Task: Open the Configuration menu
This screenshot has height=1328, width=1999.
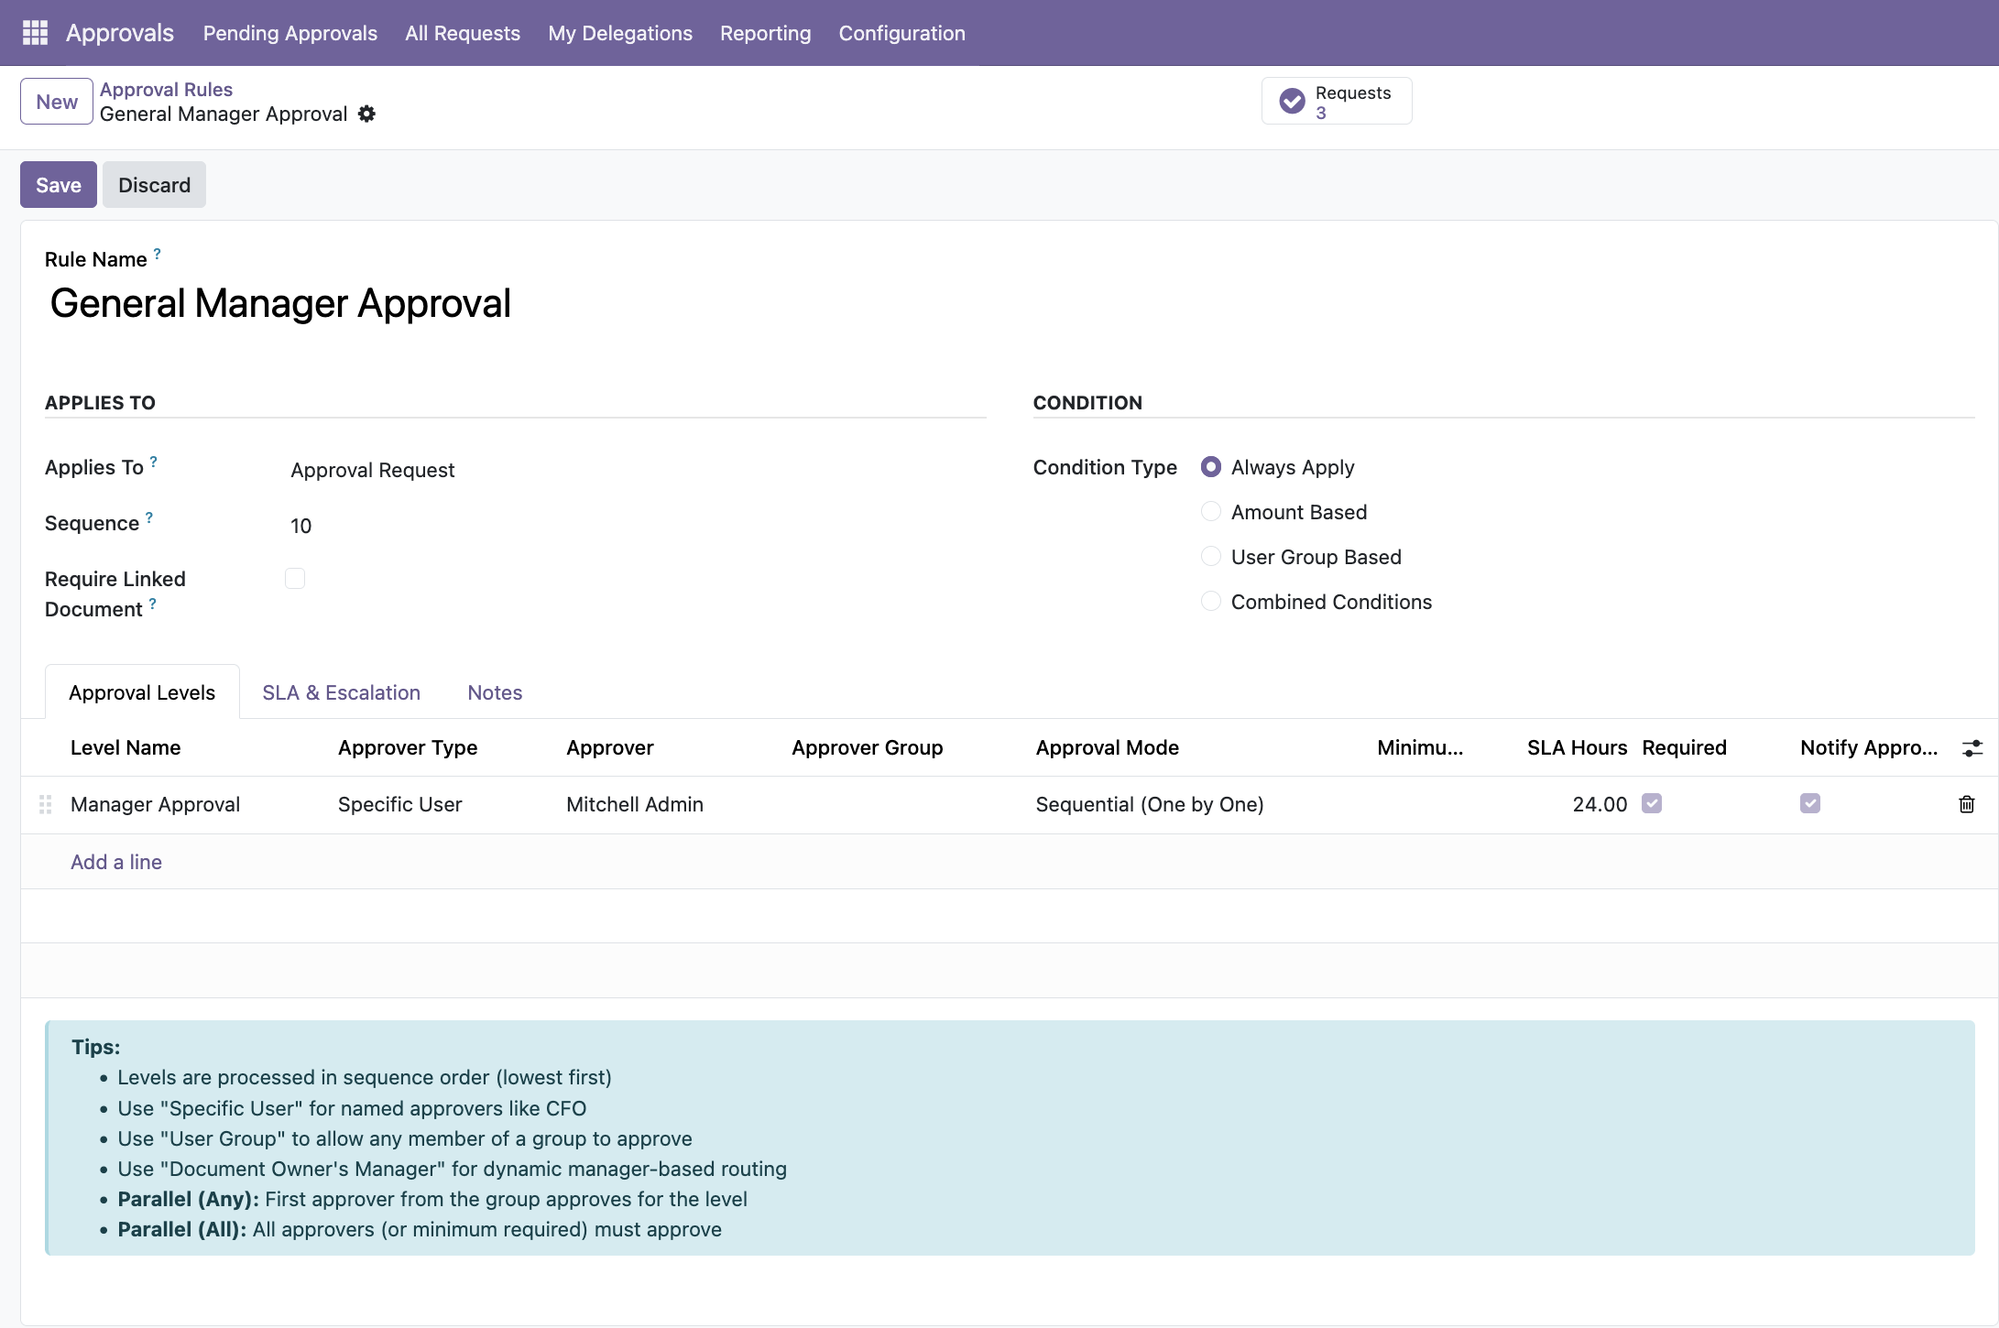Action: click(901, 33)
